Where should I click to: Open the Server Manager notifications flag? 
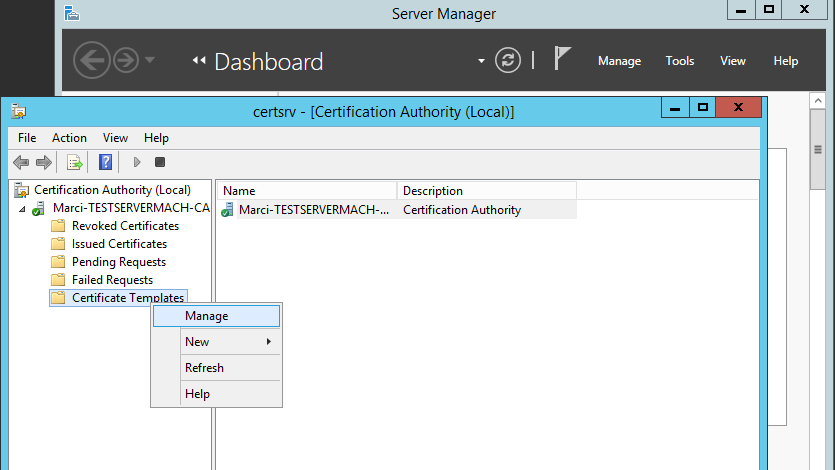click(562, 58)
